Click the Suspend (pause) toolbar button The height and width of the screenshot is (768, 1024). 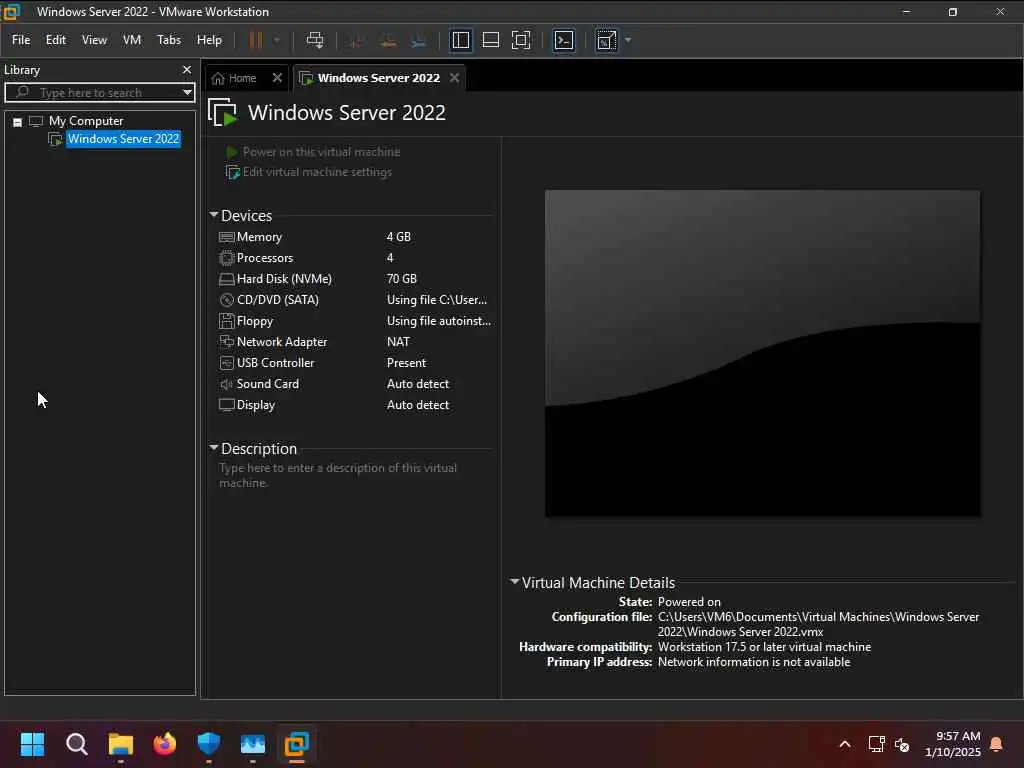[x=255, y=40]
